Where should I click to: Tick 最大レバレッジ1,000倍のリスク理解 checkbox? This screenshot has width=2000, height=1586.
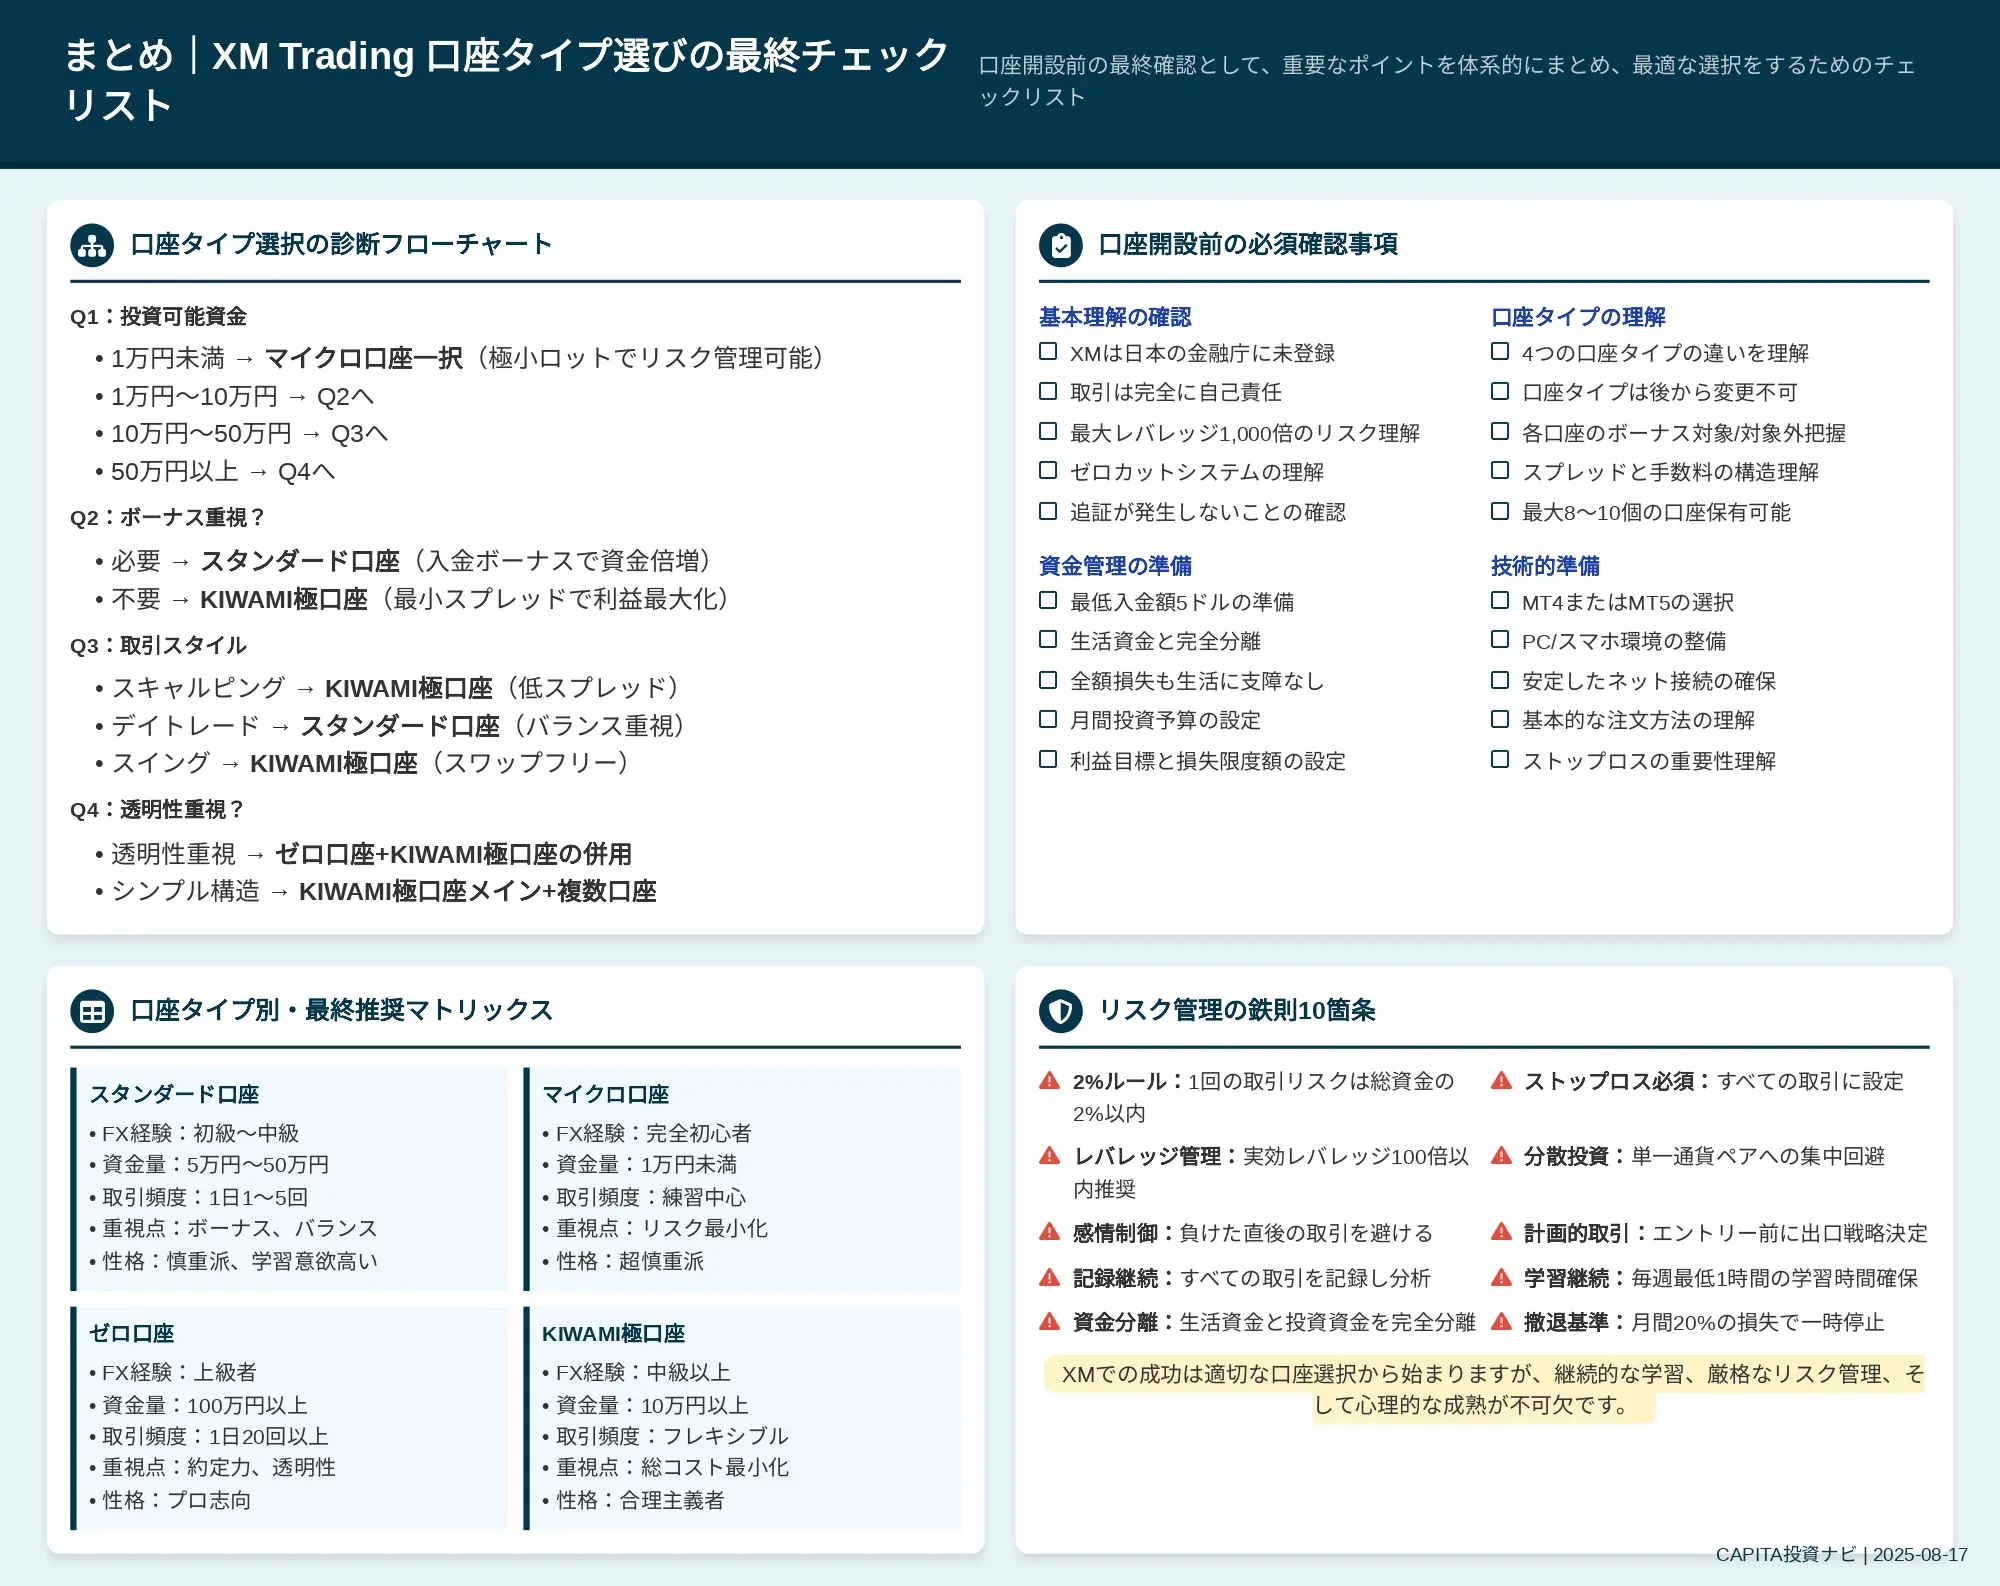click(x=1048, y=432)
